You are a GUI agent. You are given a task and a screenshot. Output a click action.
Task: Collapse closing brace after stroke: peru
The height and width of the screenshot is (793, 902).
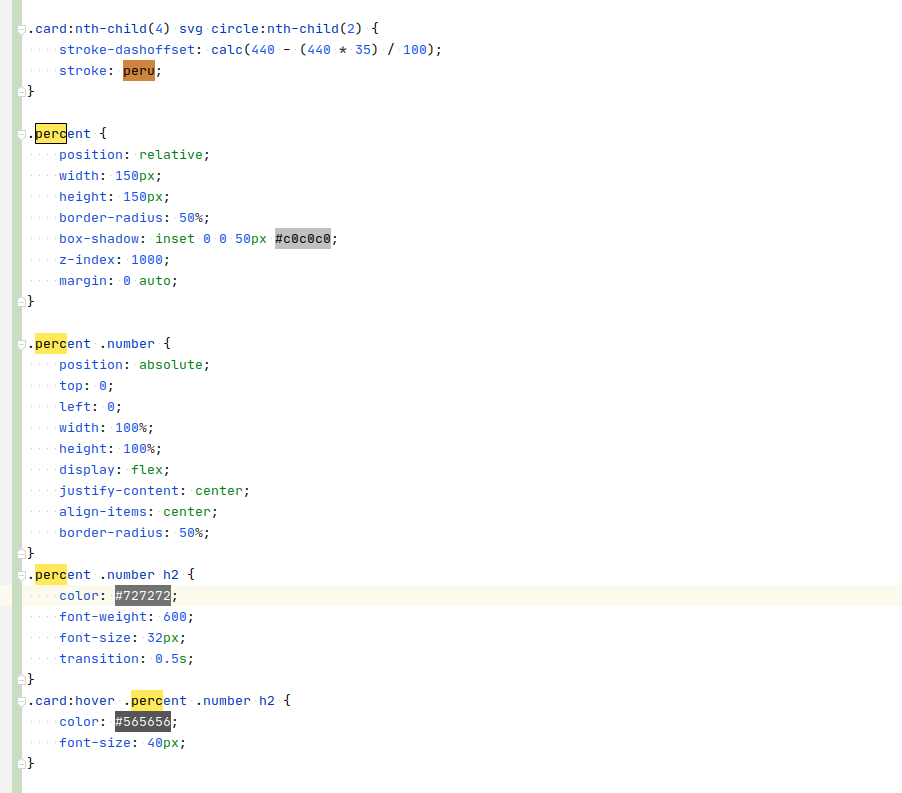(21, 91)
